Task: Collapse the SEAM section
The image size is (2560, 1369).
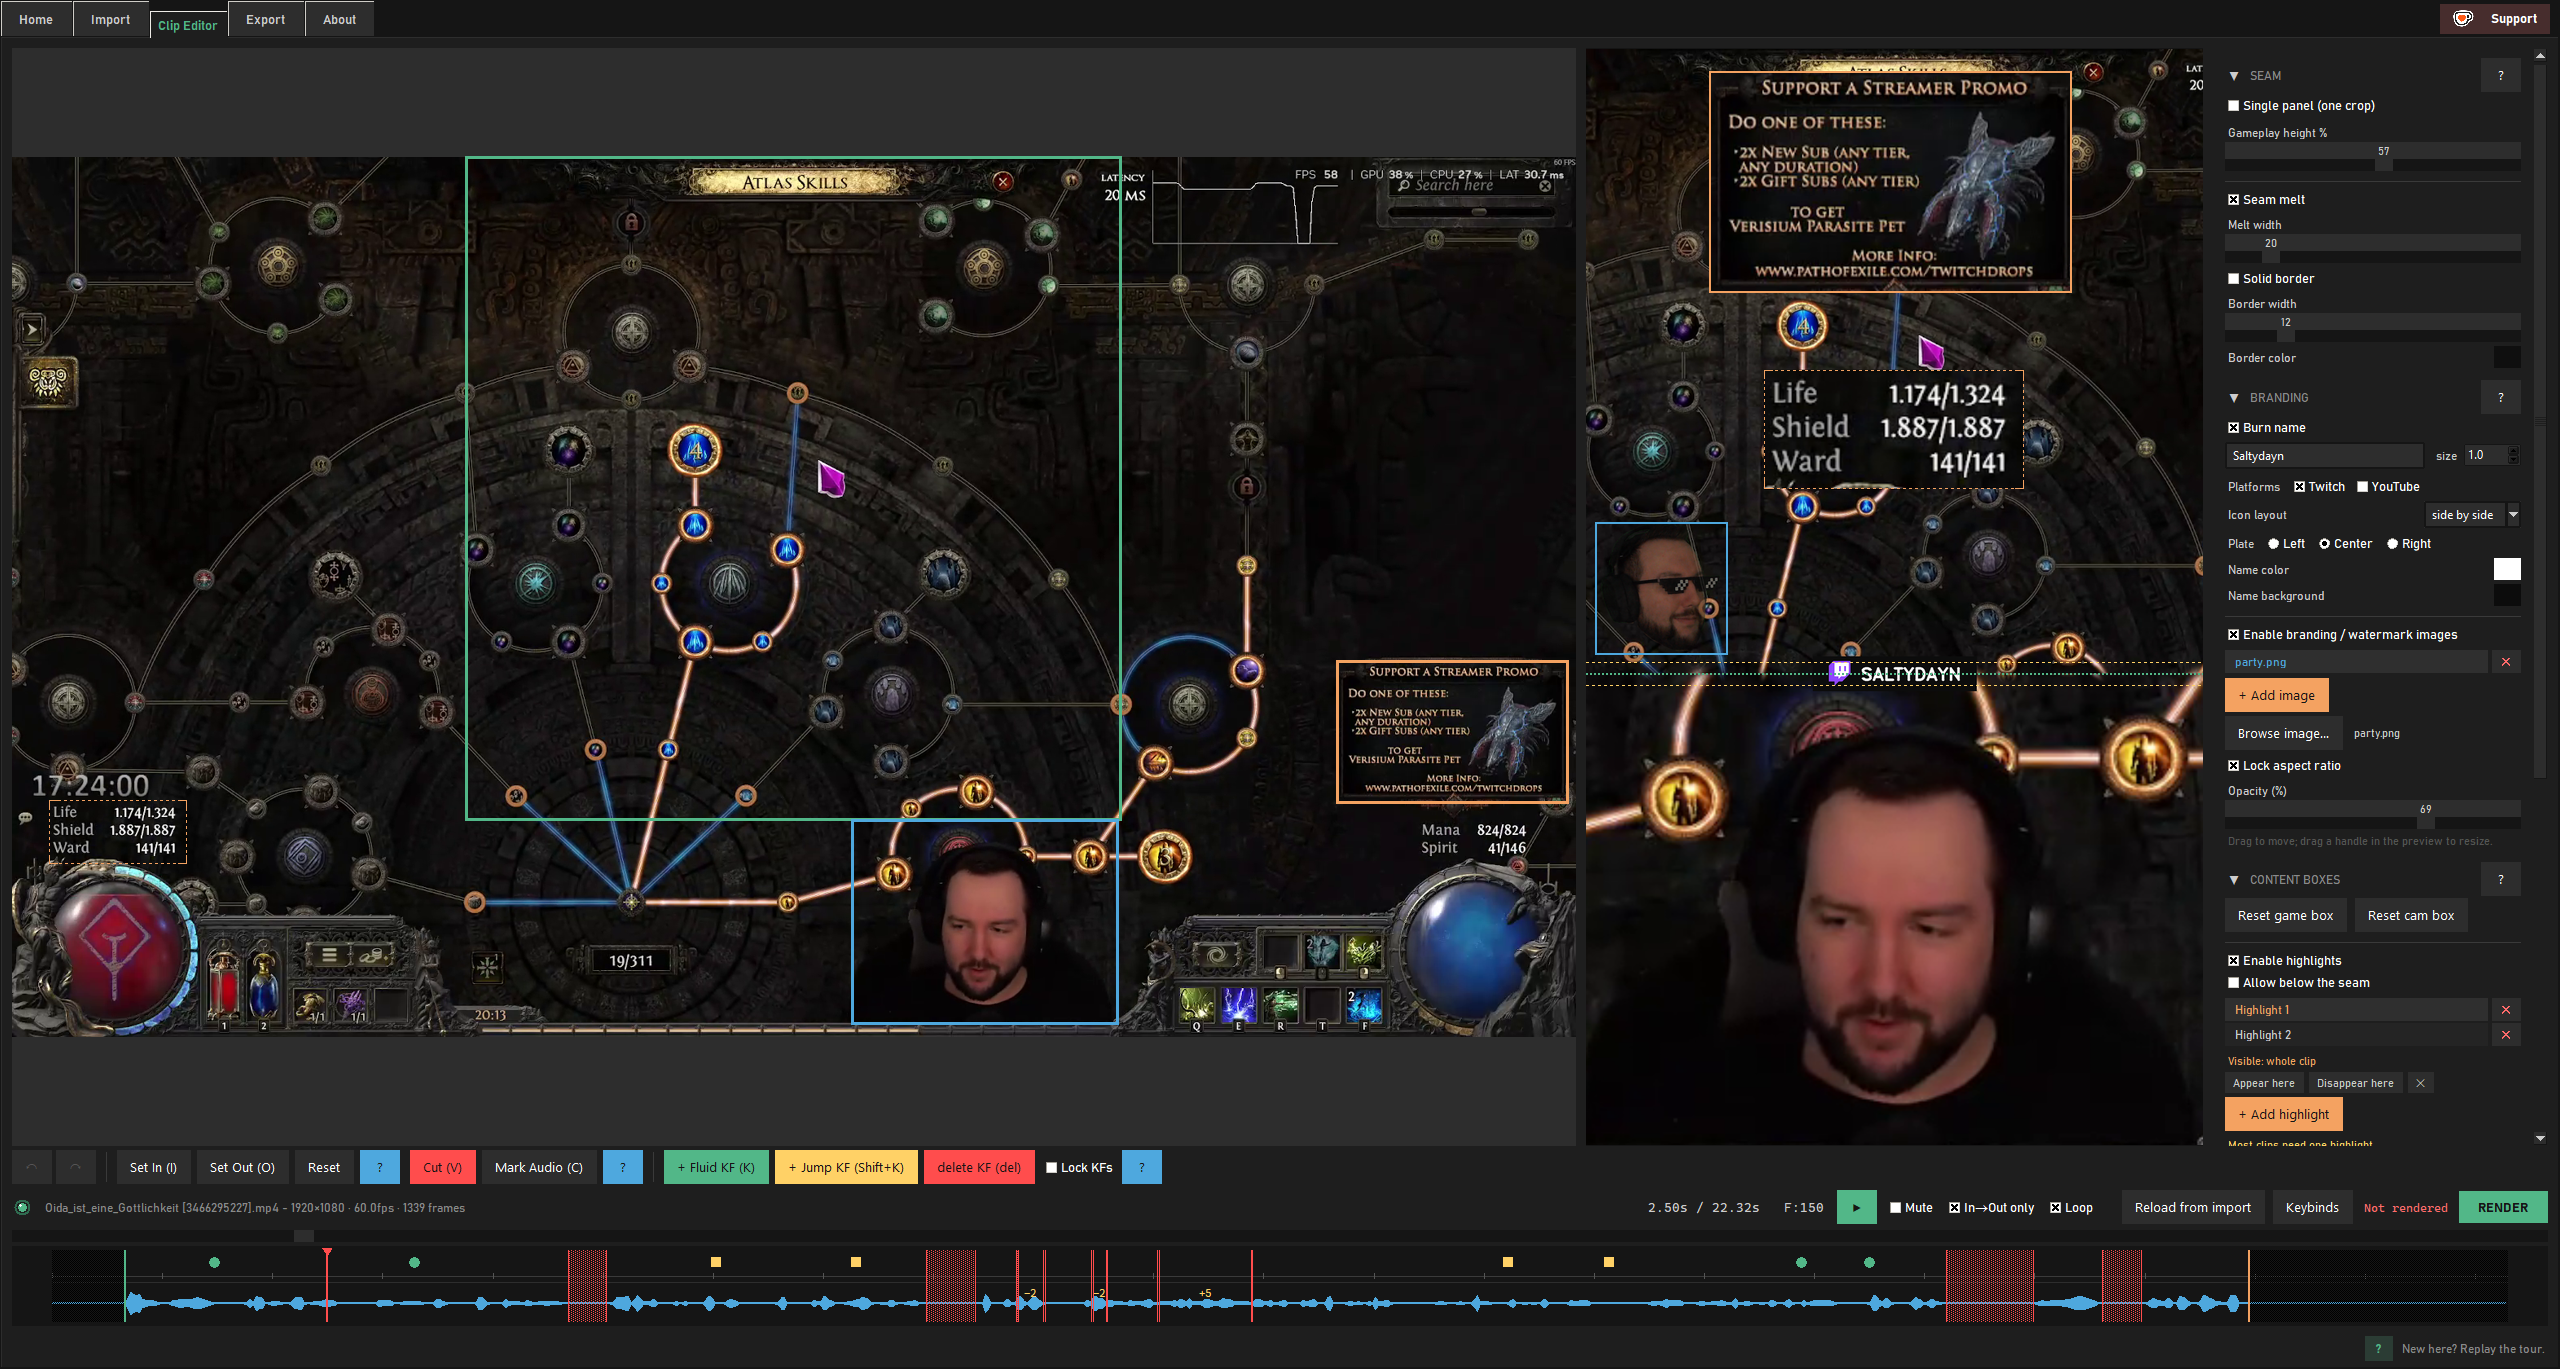Action: [x=2234, y=76]
